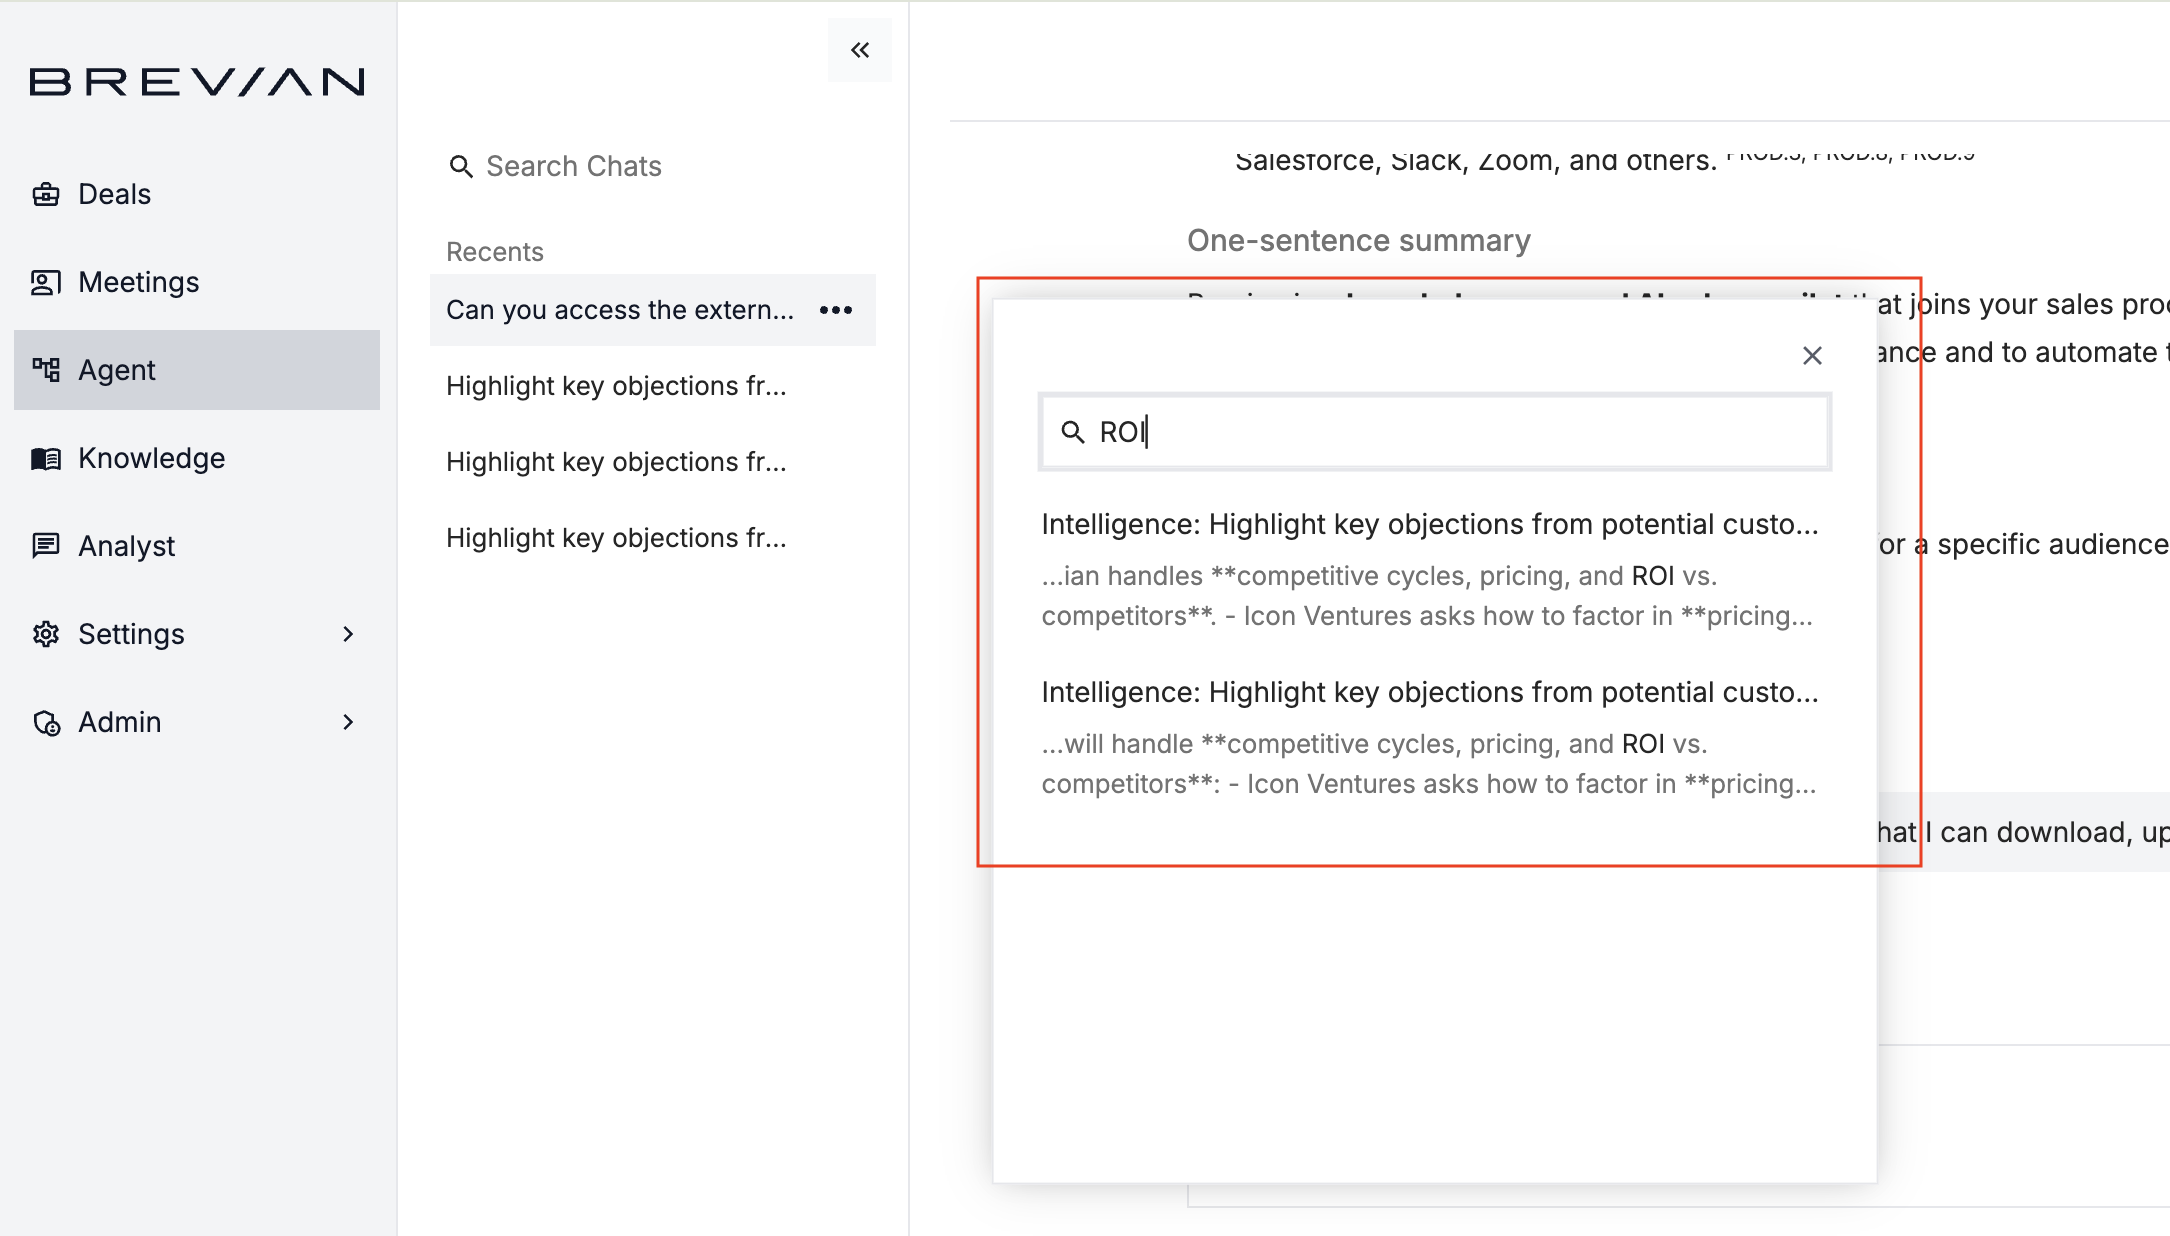Click the Brevian logo
2170x1236 pixels.
click(x=197, y=81)
